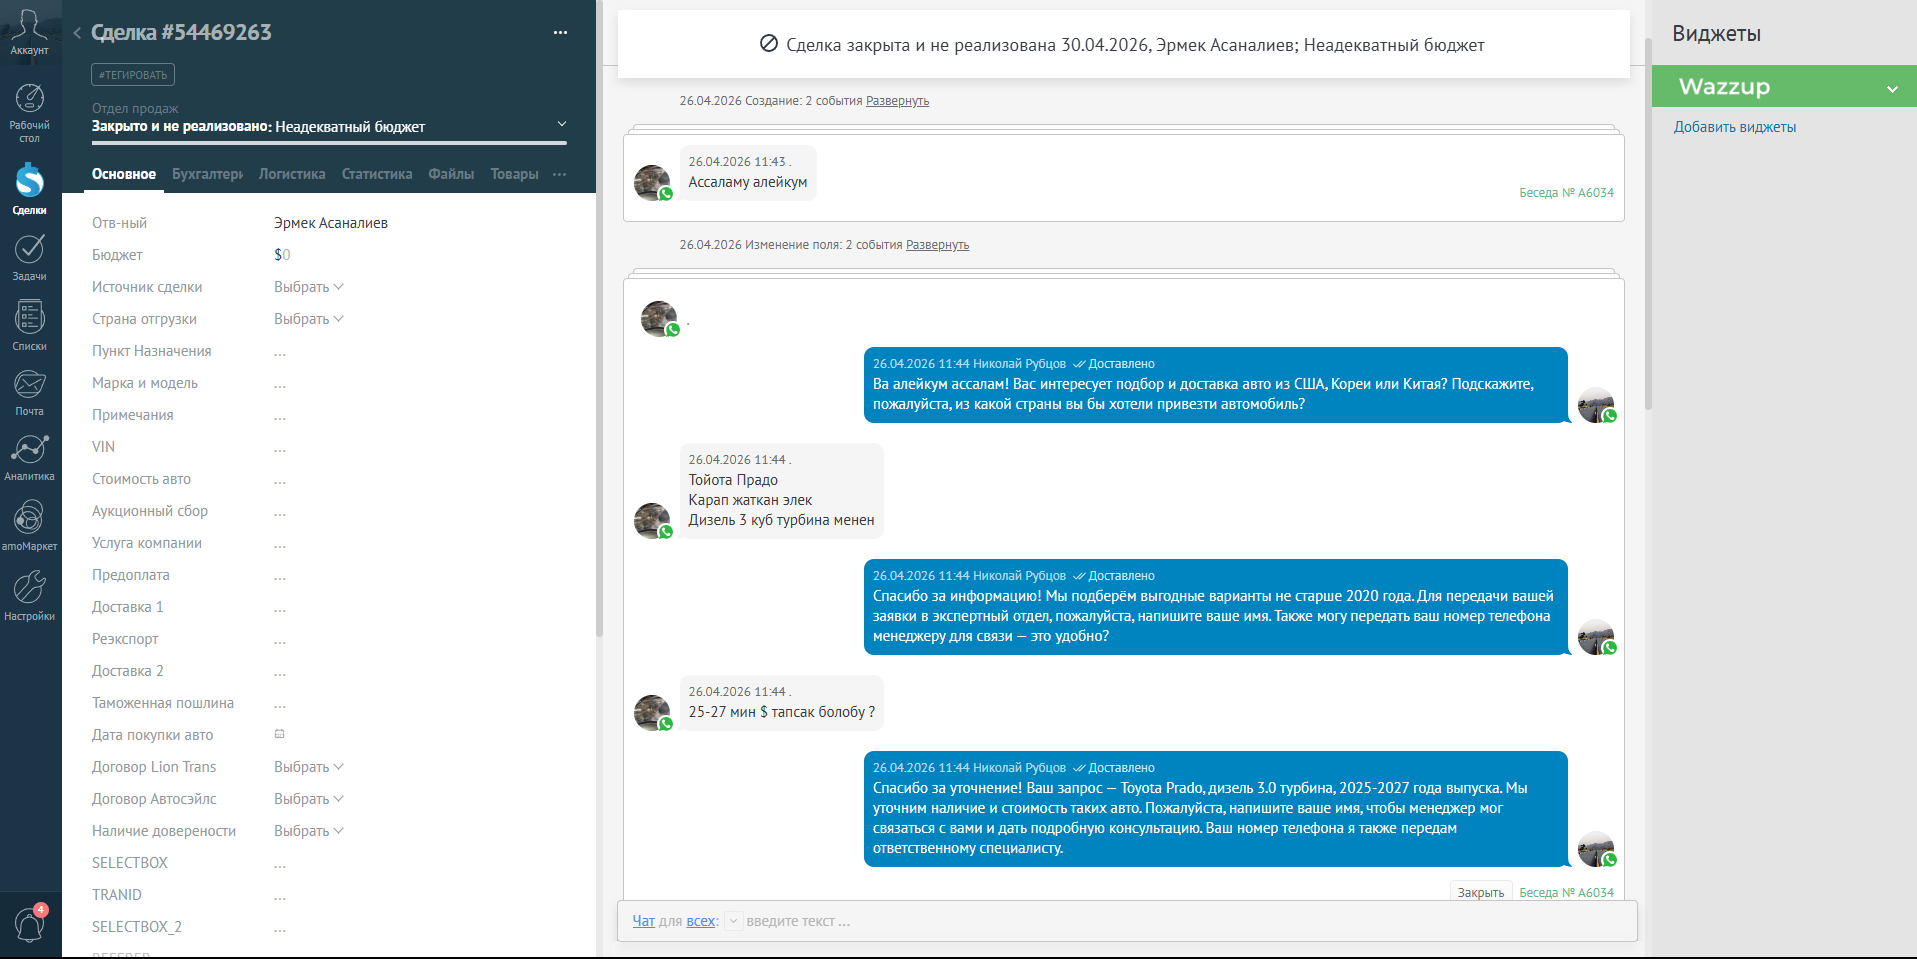
Task: Open Договор Lion Trans Выбрать dropdown
Action: point(308,767)
